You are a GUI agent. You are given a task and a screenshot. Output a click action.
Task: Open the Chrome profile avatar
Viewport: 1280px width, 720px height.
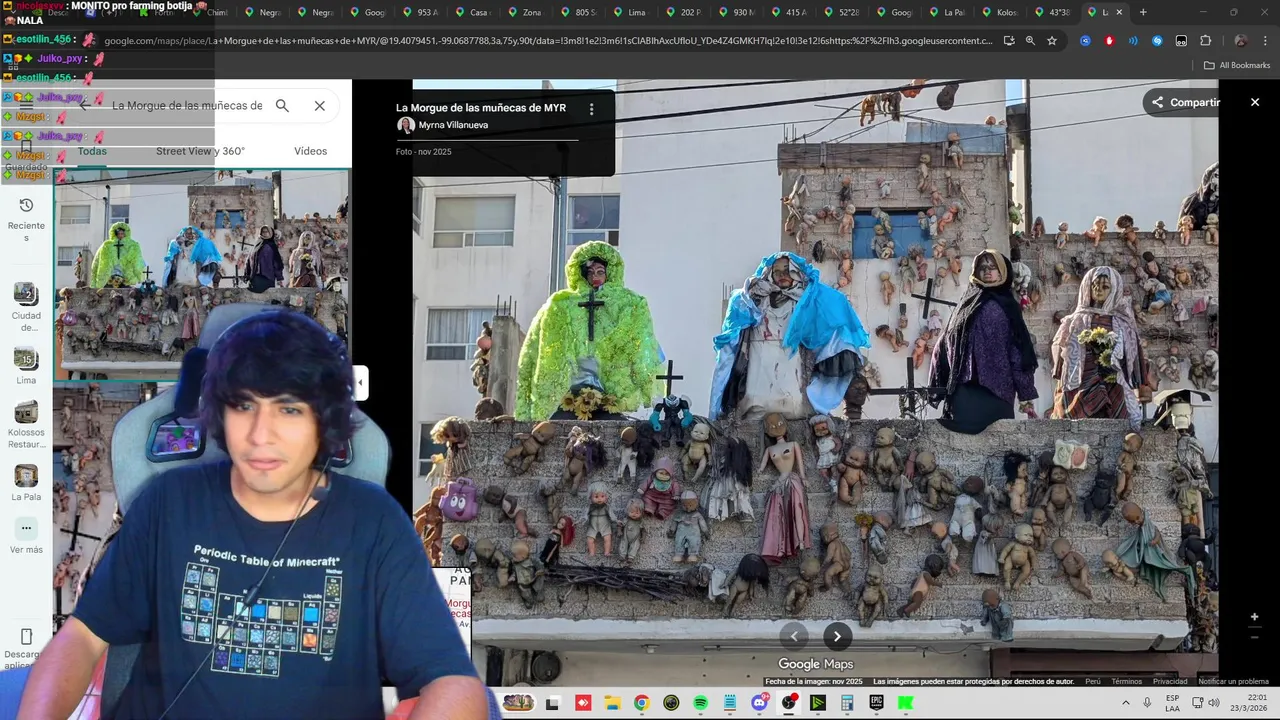click(x=1240, y=41)
